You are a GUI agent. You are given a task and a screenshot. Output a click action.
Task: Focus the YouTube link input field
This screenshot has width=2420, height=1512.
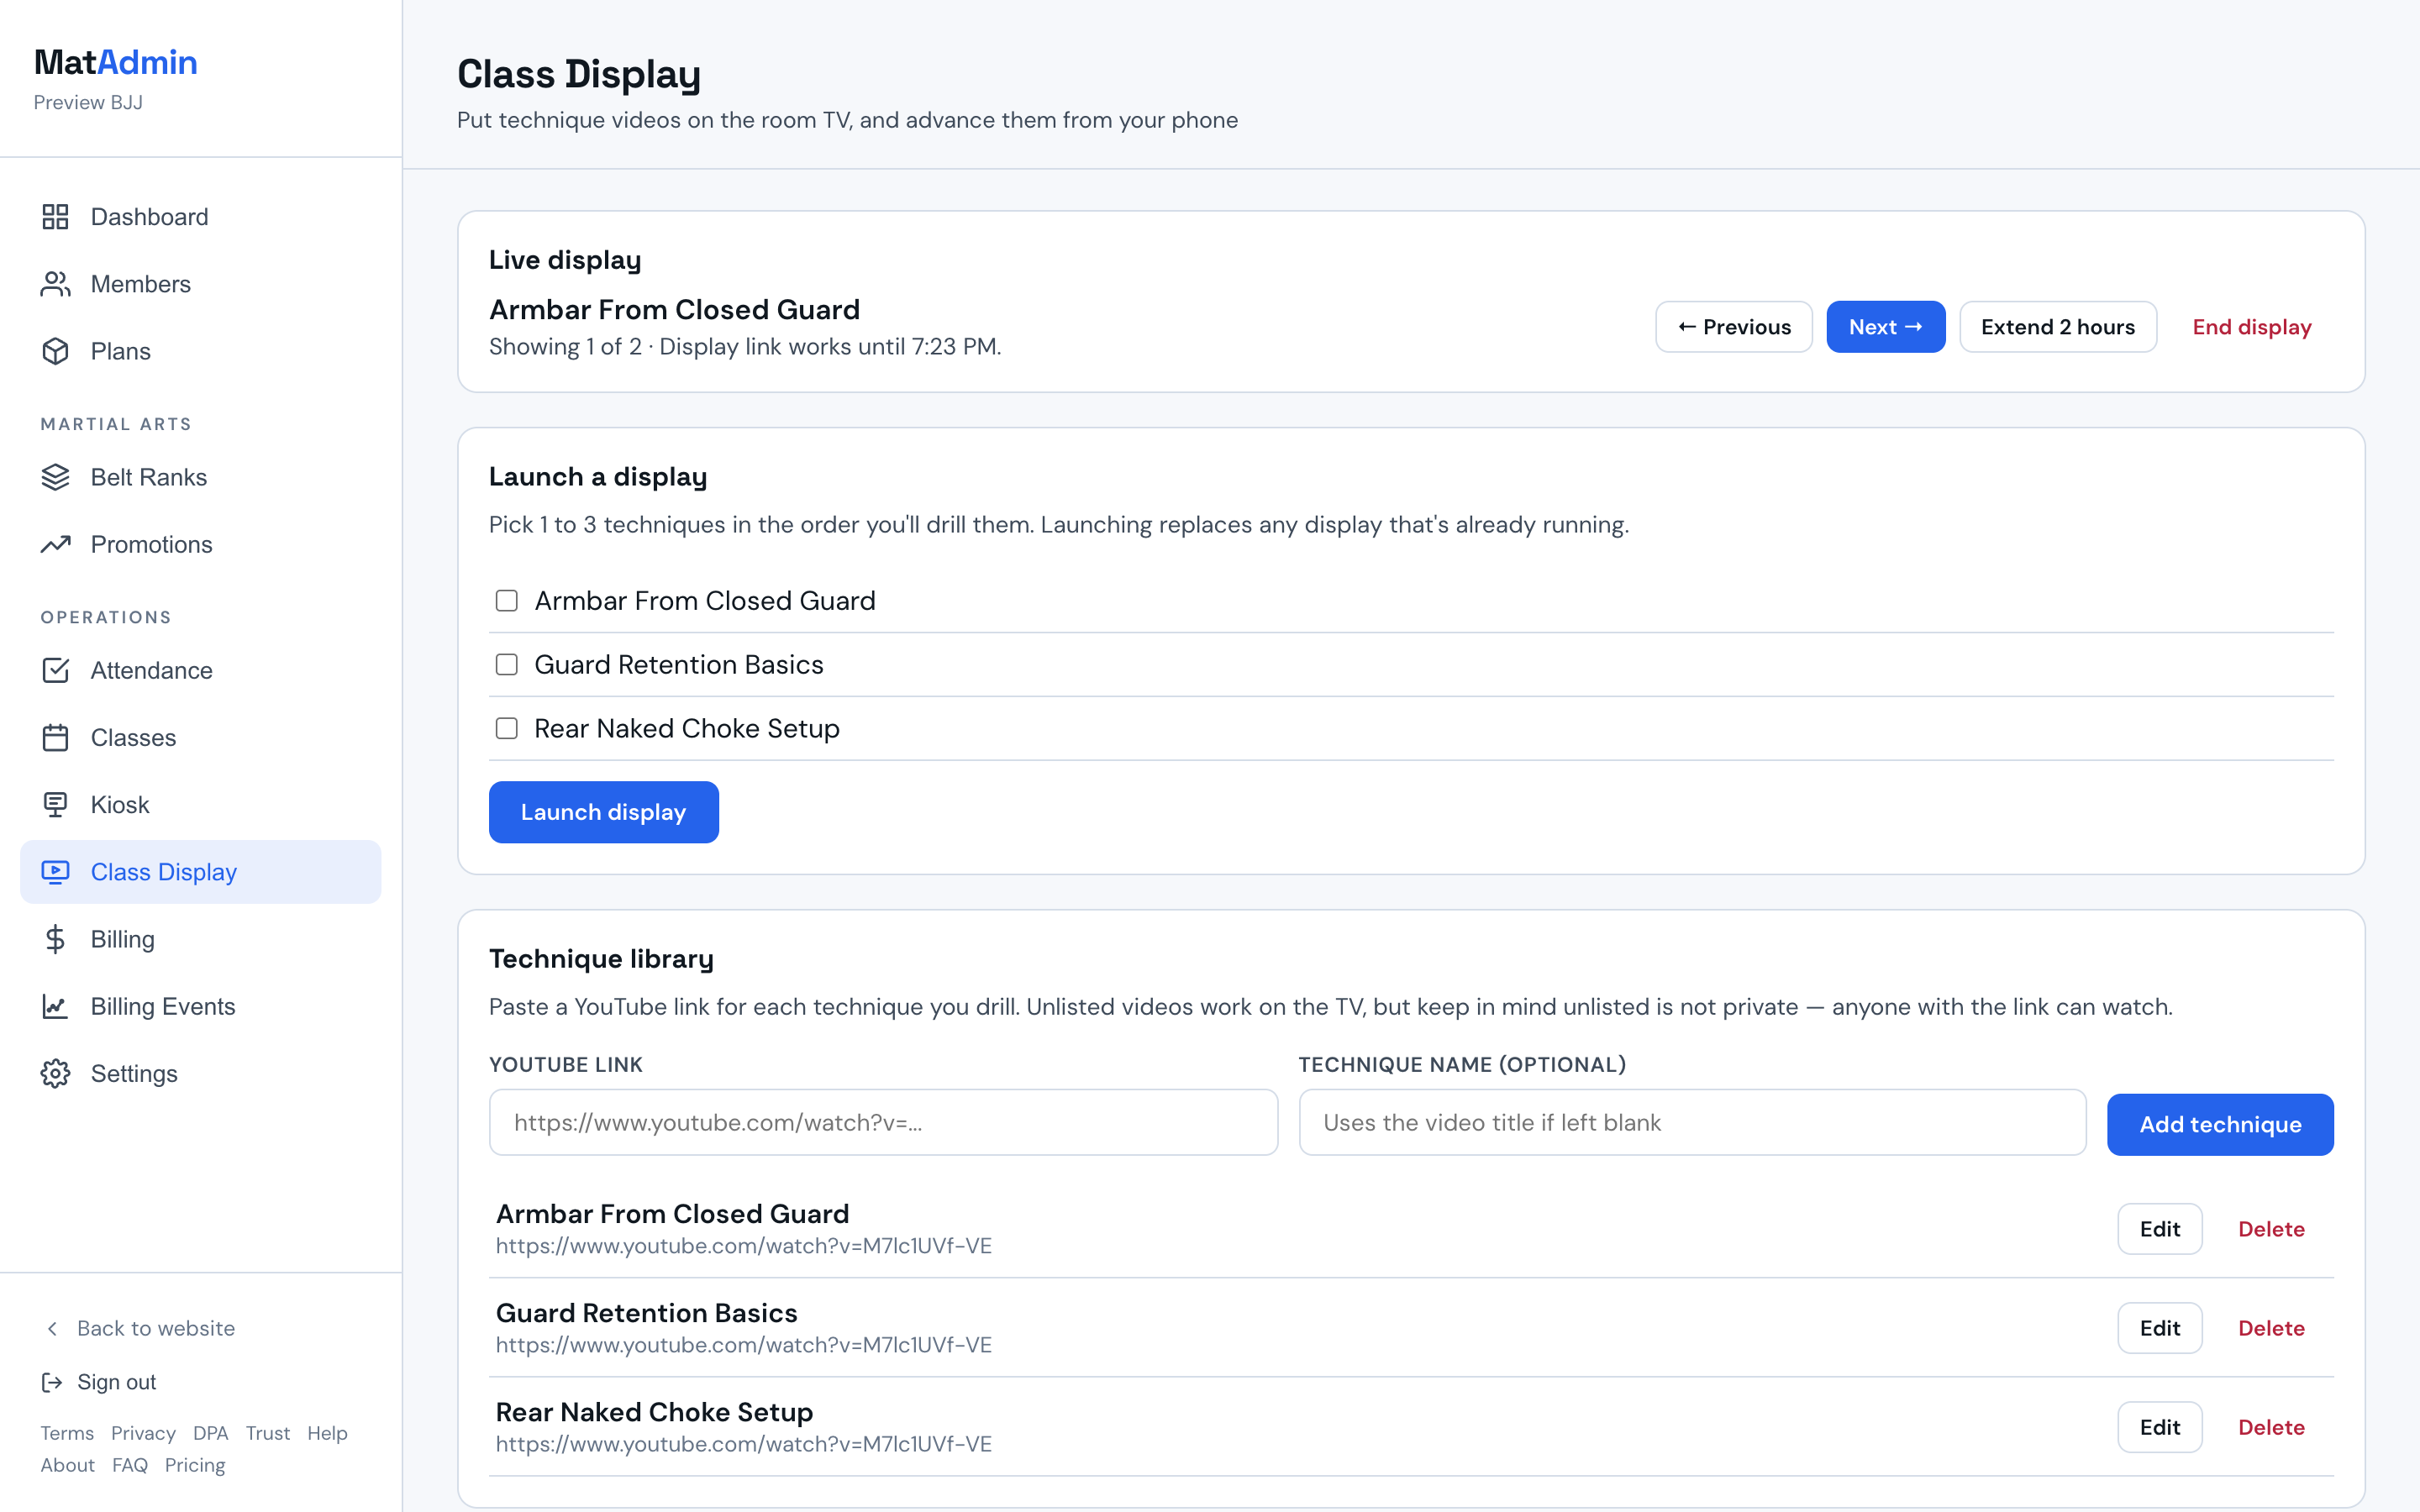(883, 1122)
